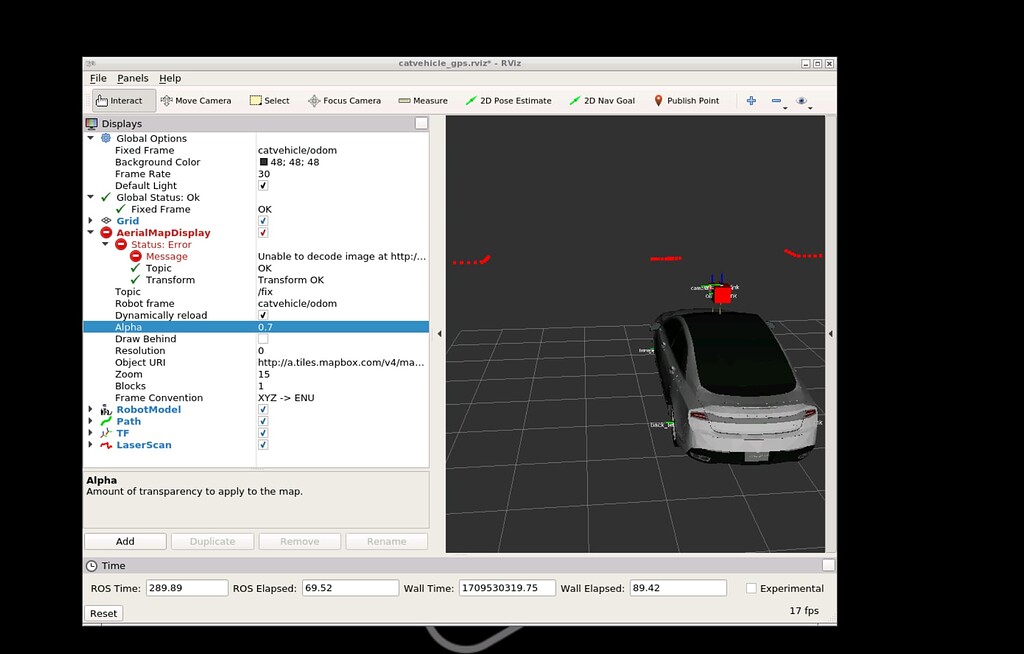Viewport: 1024px width, 654px height.
Task: Toggle the Grid display checkbox
Action: tap(263, 221)
